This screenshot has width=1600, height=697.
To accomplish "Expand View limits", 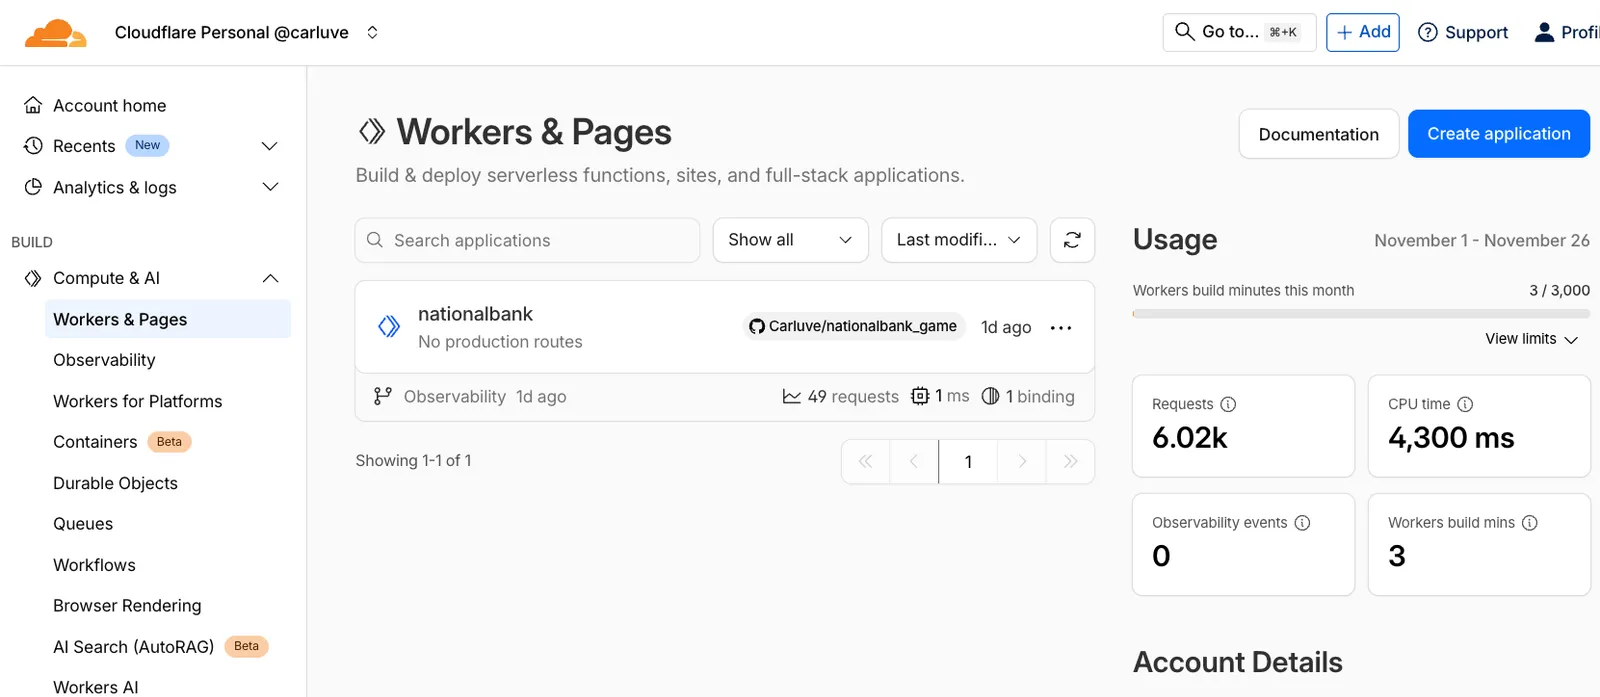I will (x=1531, y=339).
